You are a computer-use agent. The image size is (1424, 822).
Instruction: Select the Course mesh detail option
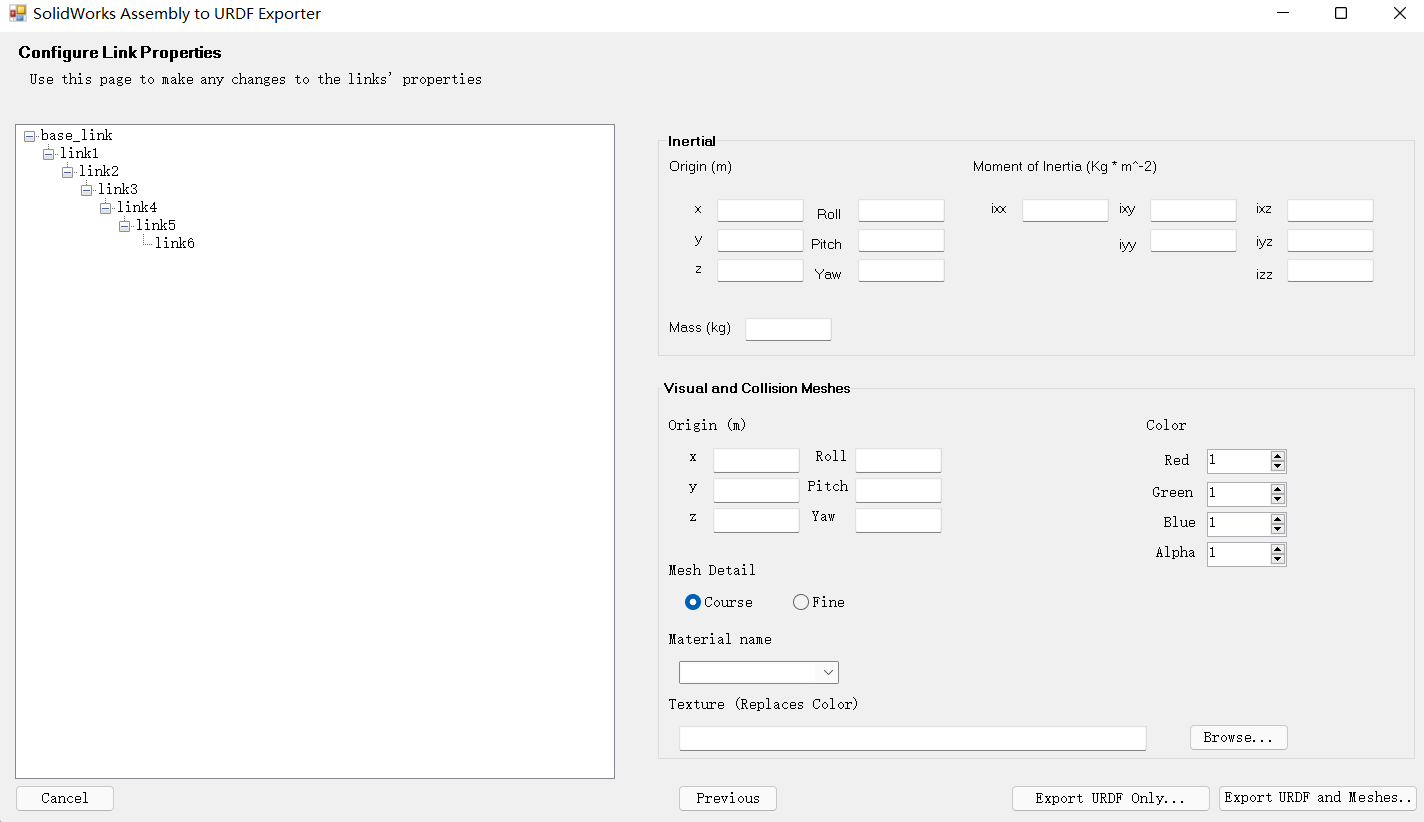[719, 602]
